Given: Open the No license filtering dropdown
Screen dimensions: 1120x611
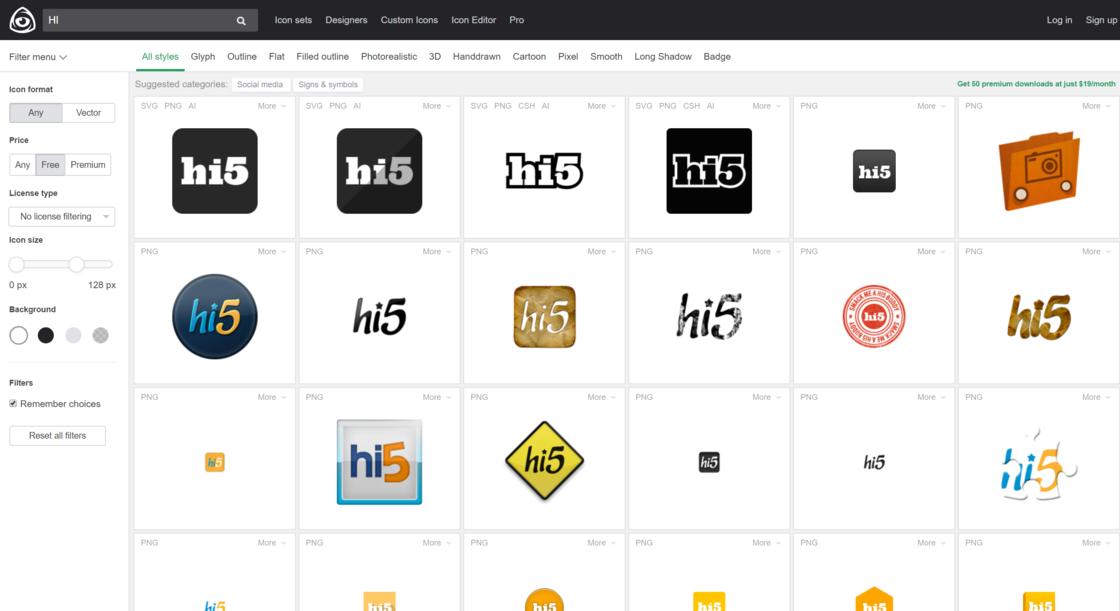Looking at the screenshot, I should pos(62,217).
